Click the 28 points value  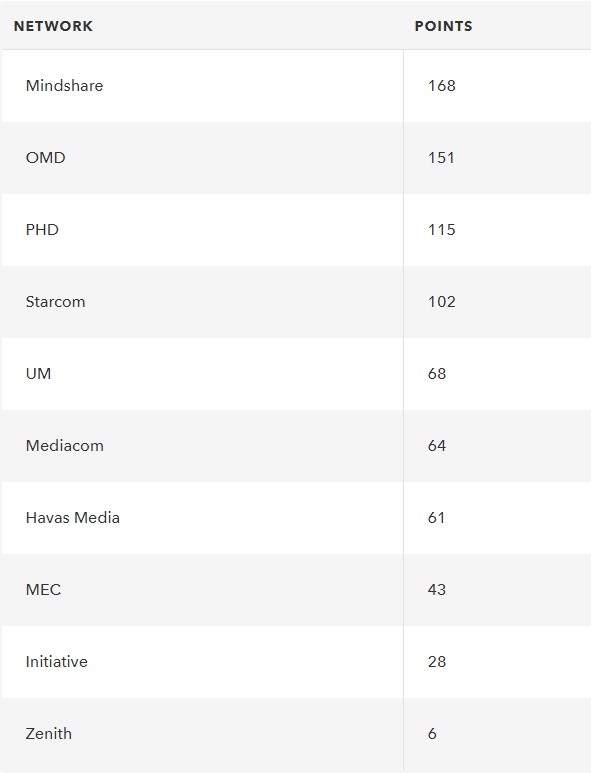pos(437,662)
